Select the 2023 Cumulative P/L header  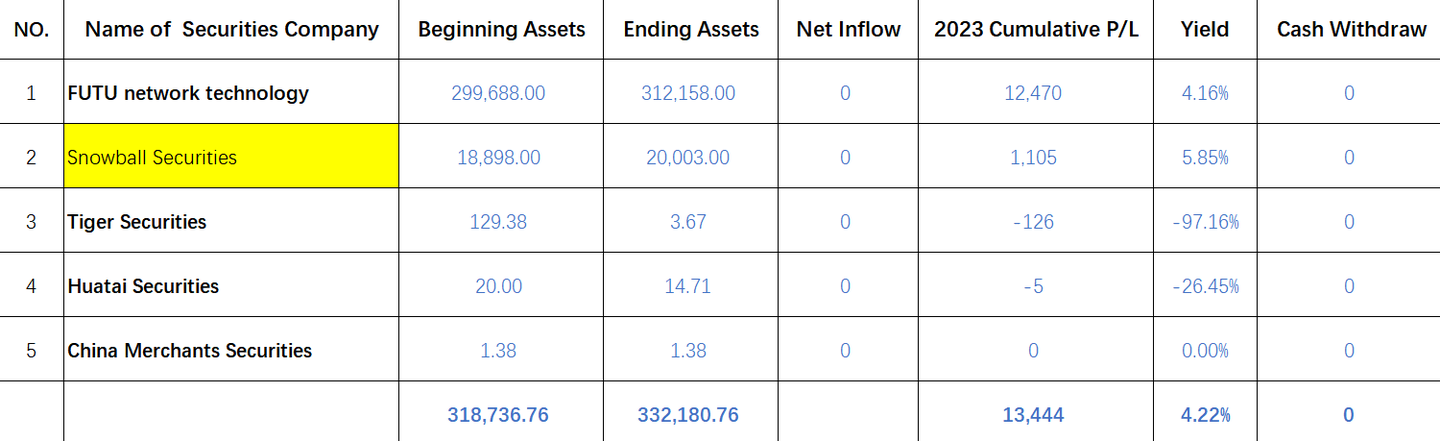click(x=1035, y=29)
